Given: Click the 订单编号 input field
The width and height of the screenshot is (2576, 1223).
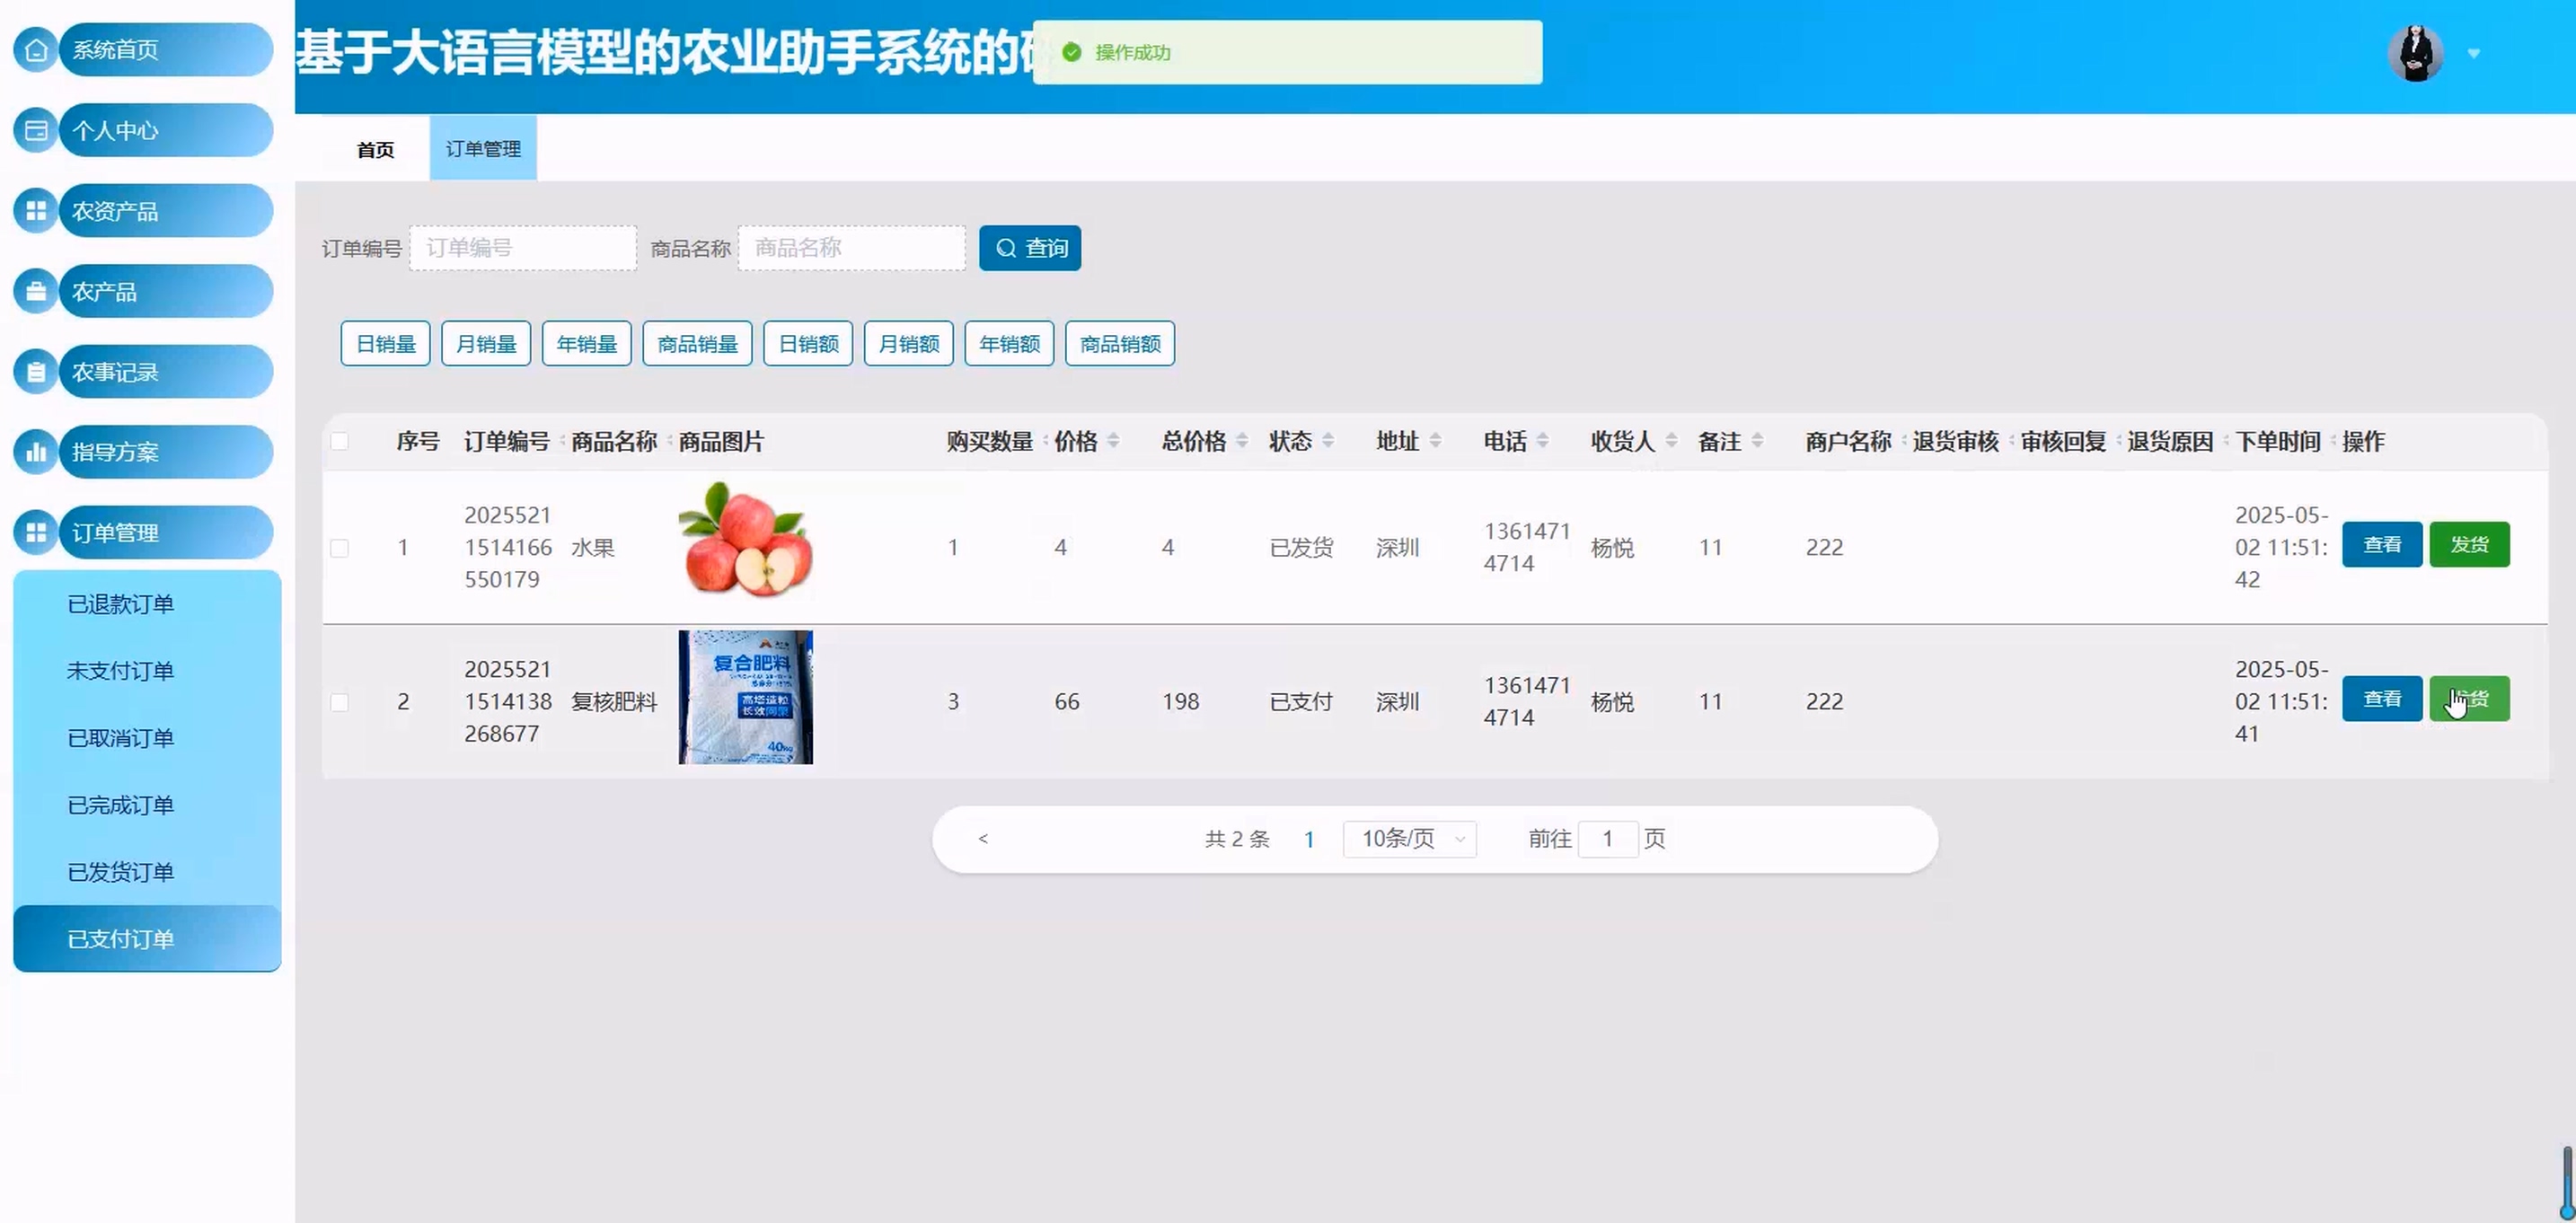Looking at the screenshot, I should pos(523,248).
